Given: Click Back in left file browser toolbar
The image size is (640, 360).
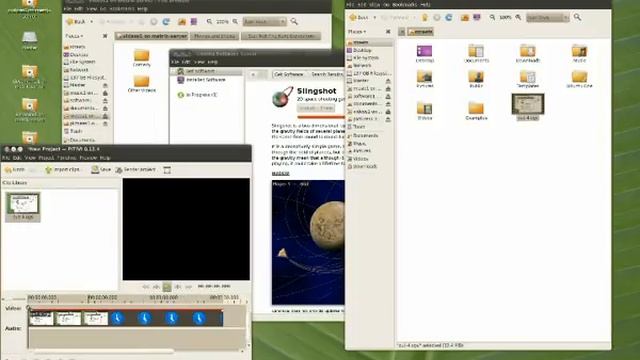Looking at the screenshot, I should (76, 22).
